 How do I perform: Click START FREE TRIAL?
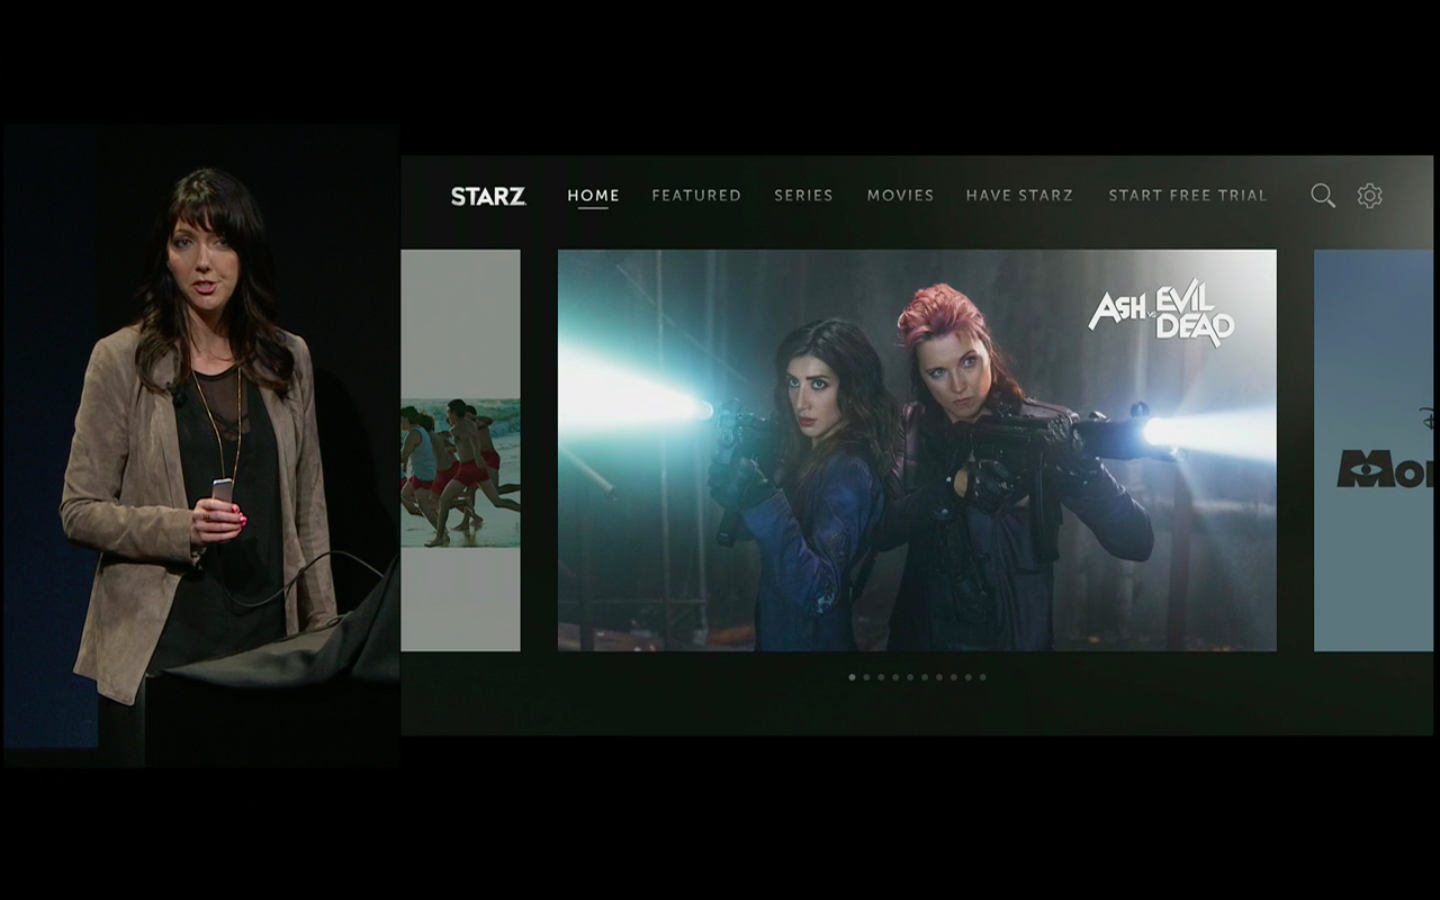[1187, 195]
